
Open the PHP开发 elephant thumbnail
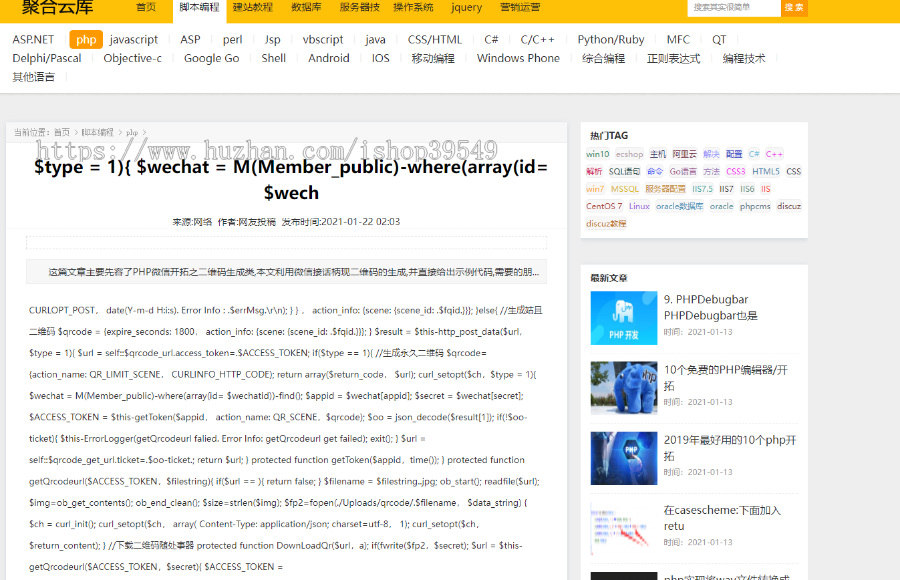(624, 318)
